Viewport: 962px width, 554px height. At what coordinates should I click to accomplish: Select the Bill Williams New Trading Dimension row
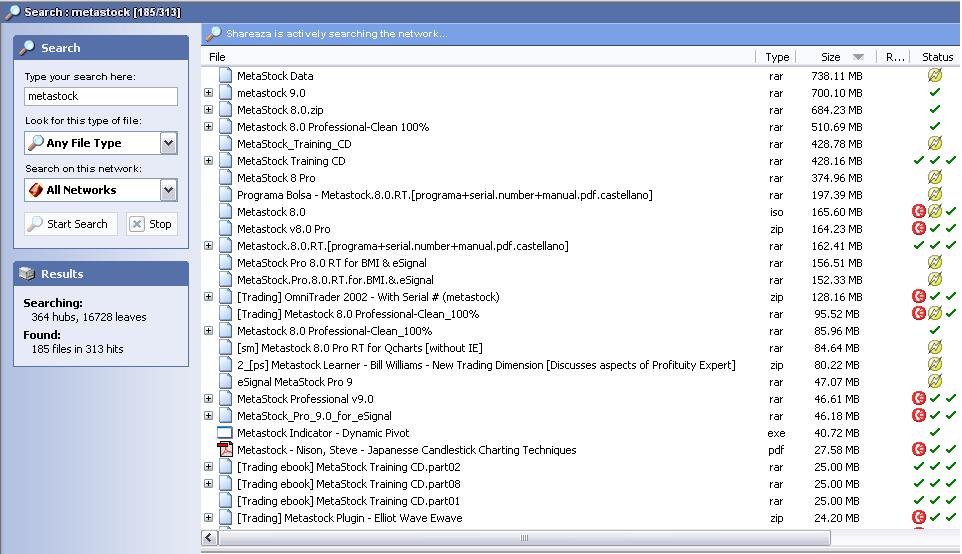tap(580, 364)
